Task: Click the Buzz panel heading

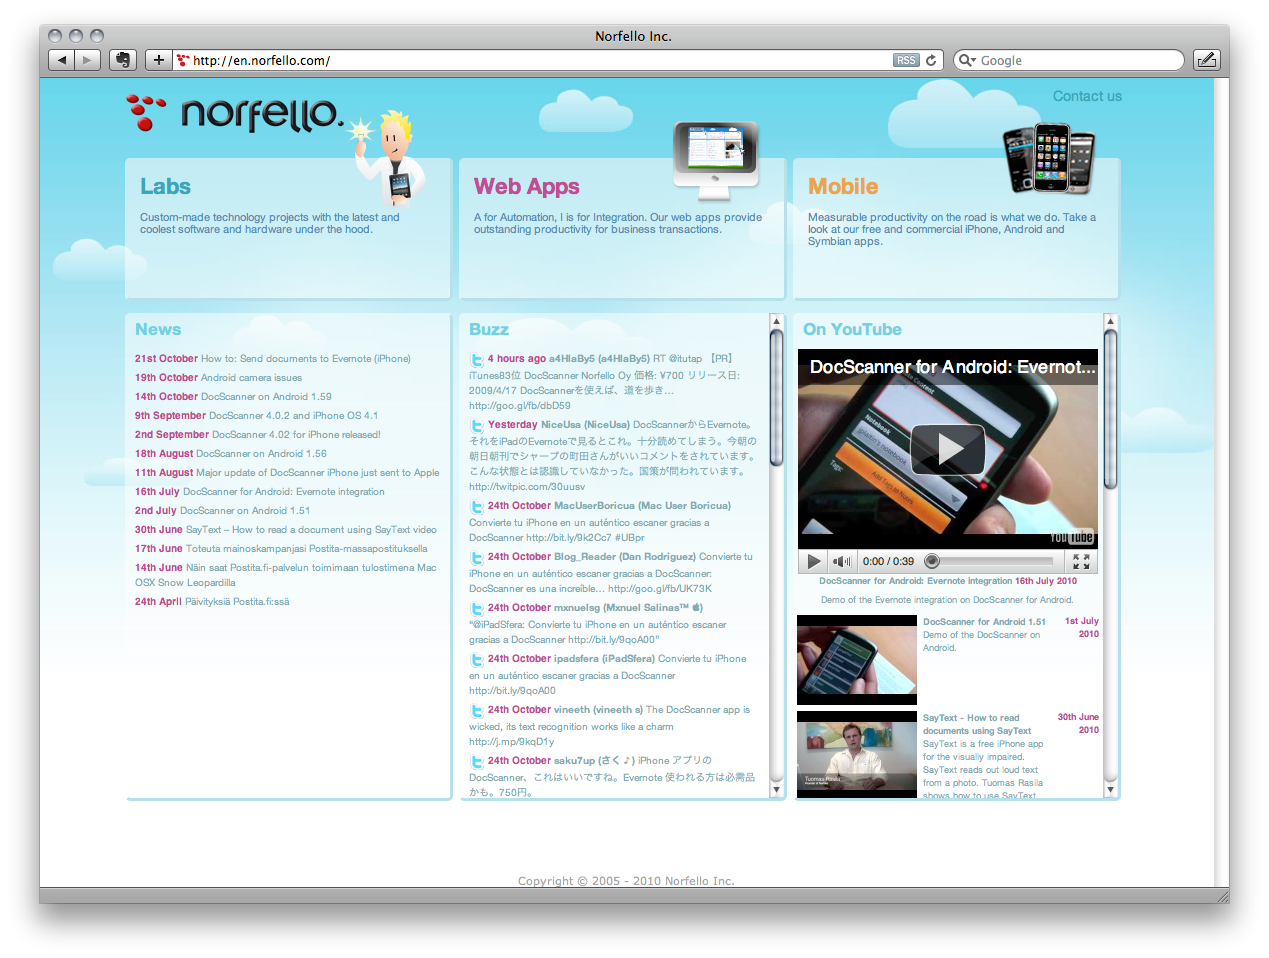Action: click(x=489, y=329)
